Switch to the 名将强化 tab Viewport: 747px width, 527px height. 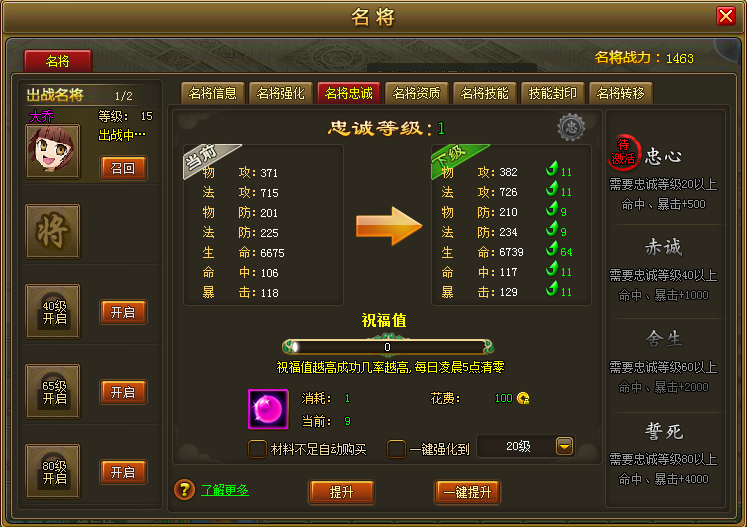(x=281, y=93)
